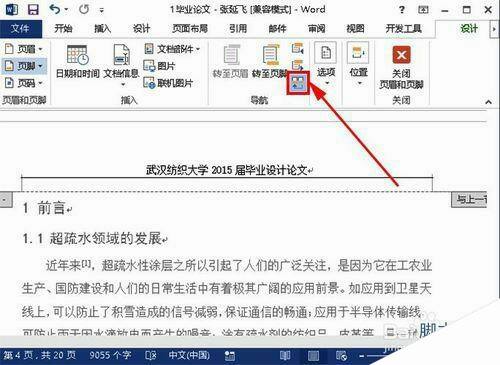The height and width of the screenshot is (365, 500).
Task: Click heading 1 前言
Action: click(x=44, y=208)
